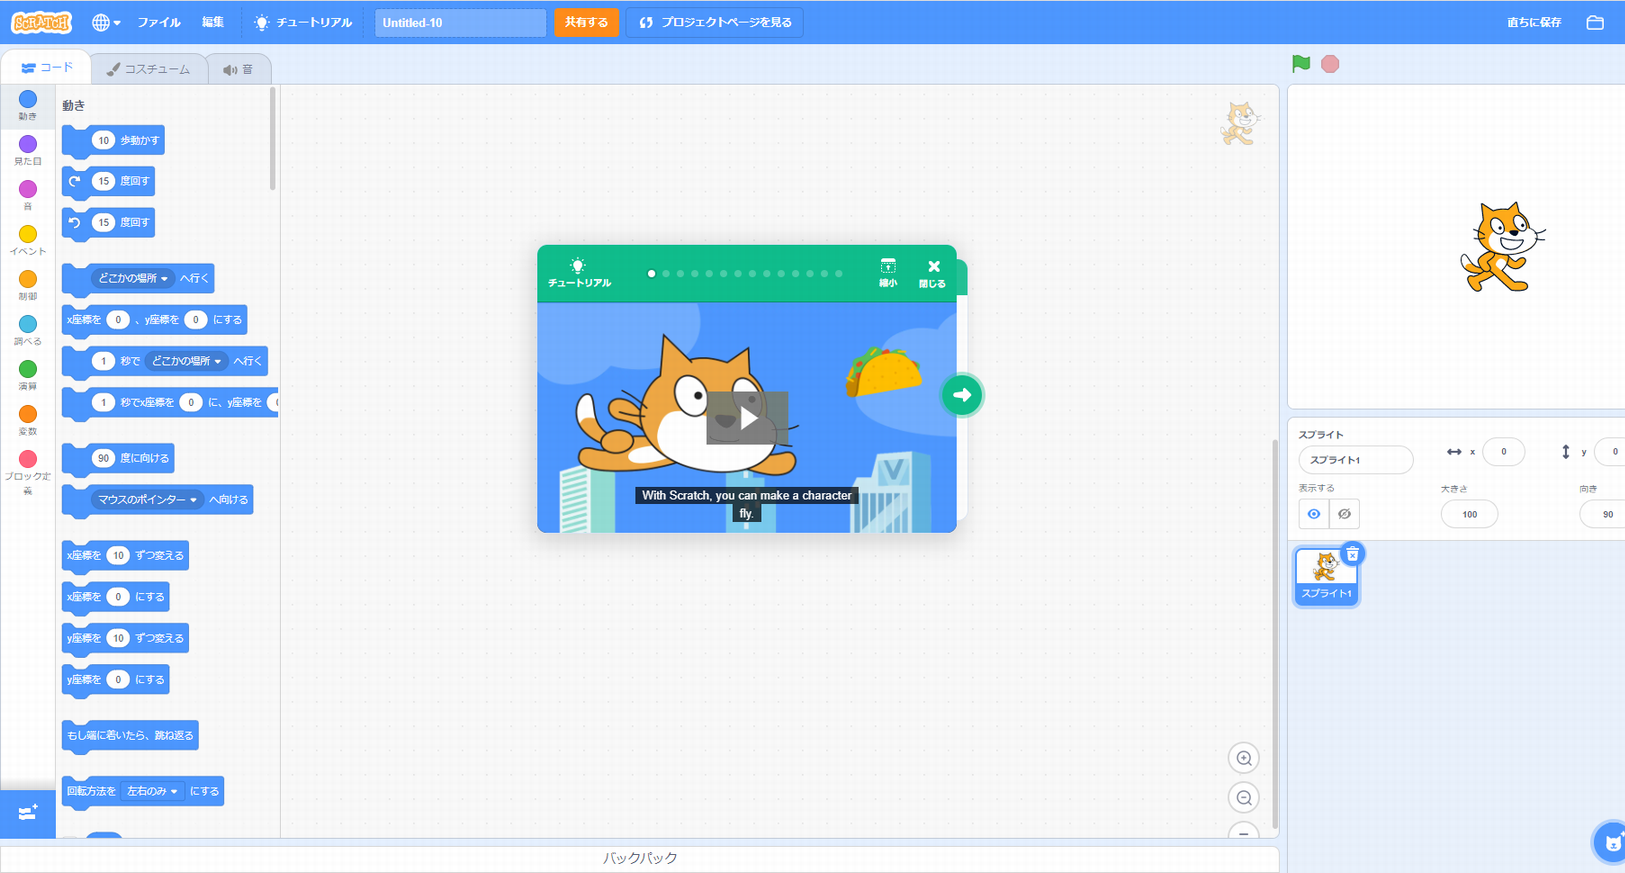This screenshot has width=1625, height=873.
Task: Click x座標を 10 ずつ変える block
Action: point(125,555)
